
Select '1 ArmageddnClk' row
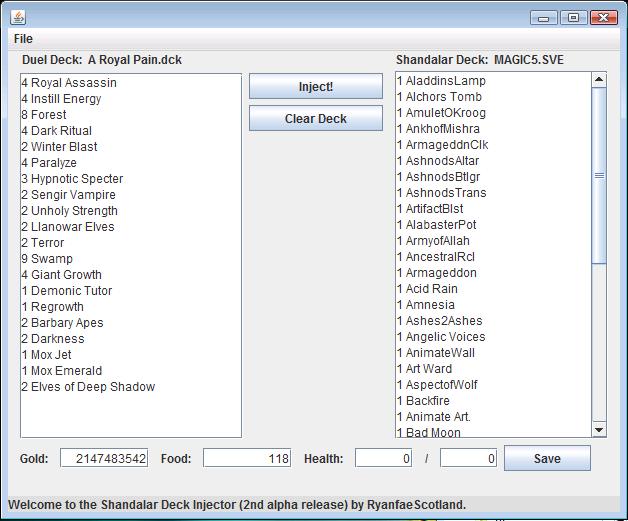tap(493, 145)
